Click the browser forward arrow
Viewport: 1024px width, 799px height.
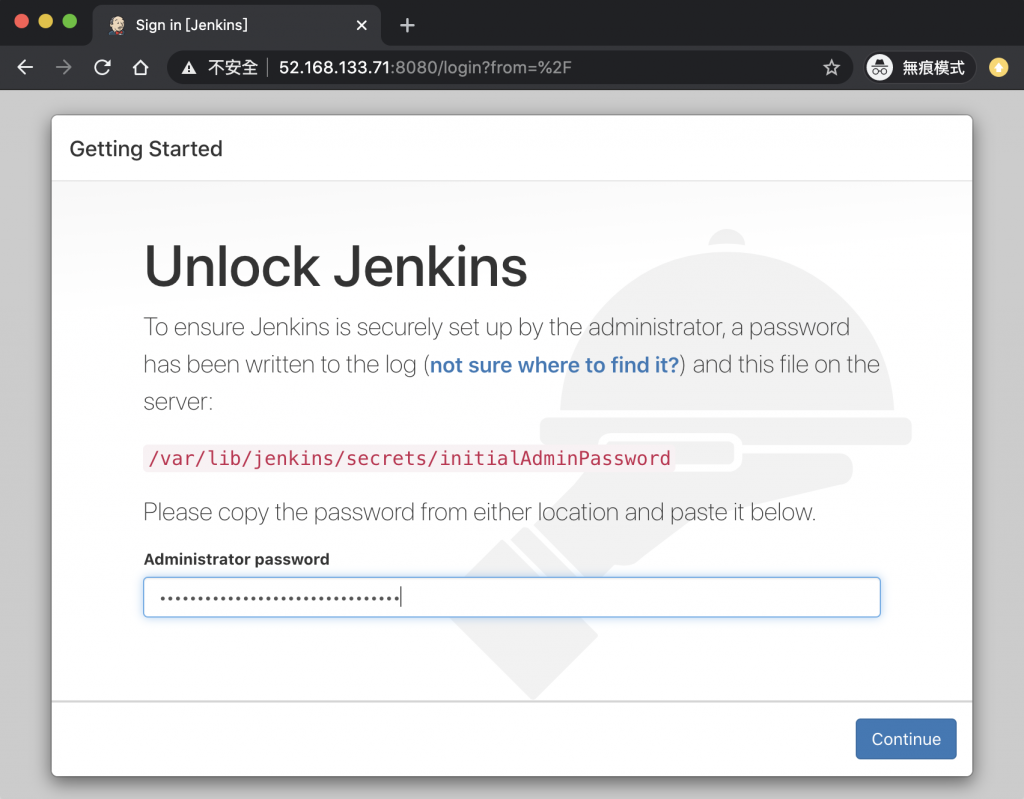(x=63, y=67)
